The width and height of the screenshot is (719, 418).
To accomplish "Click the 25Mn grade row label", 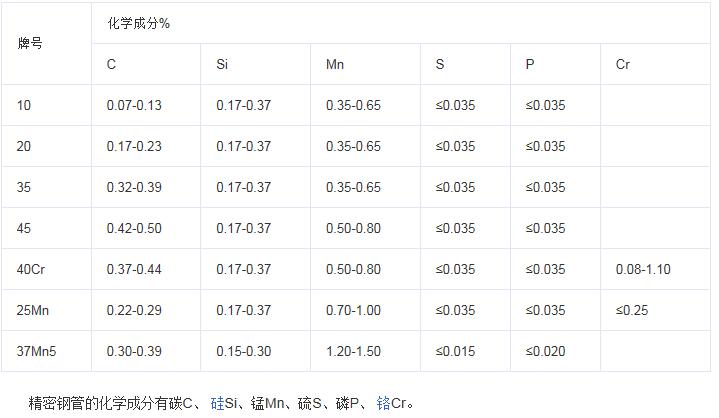I will (x=46, y=310).
